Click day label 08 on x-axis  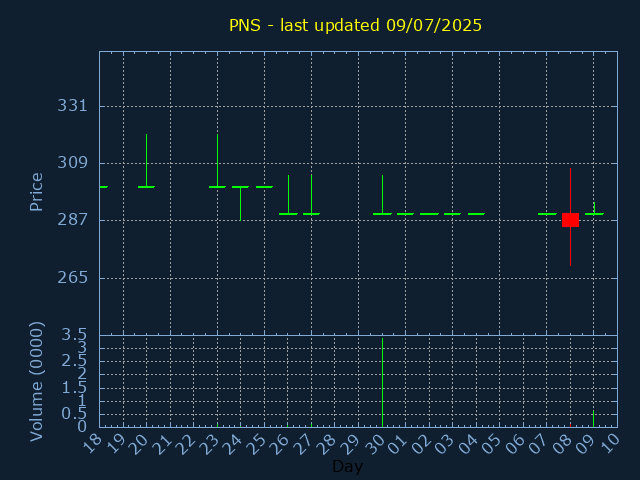pos(563,443)
